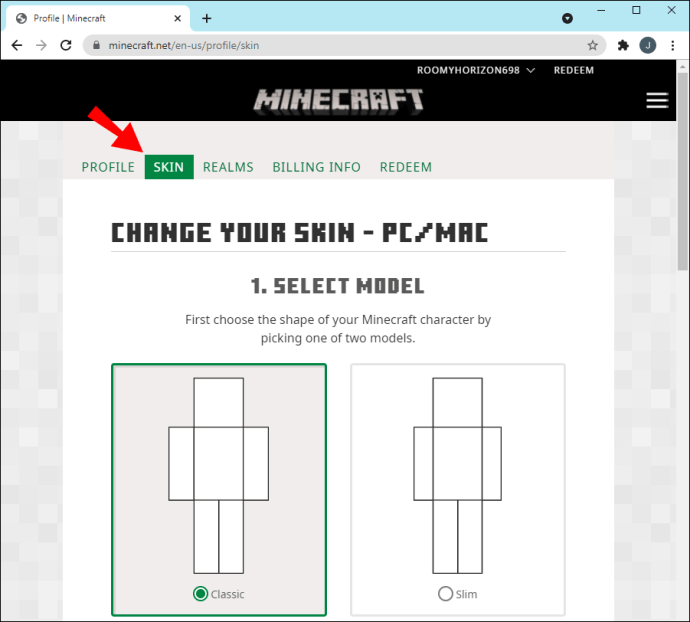Open the REALMS tab

(x=228, y=167)
